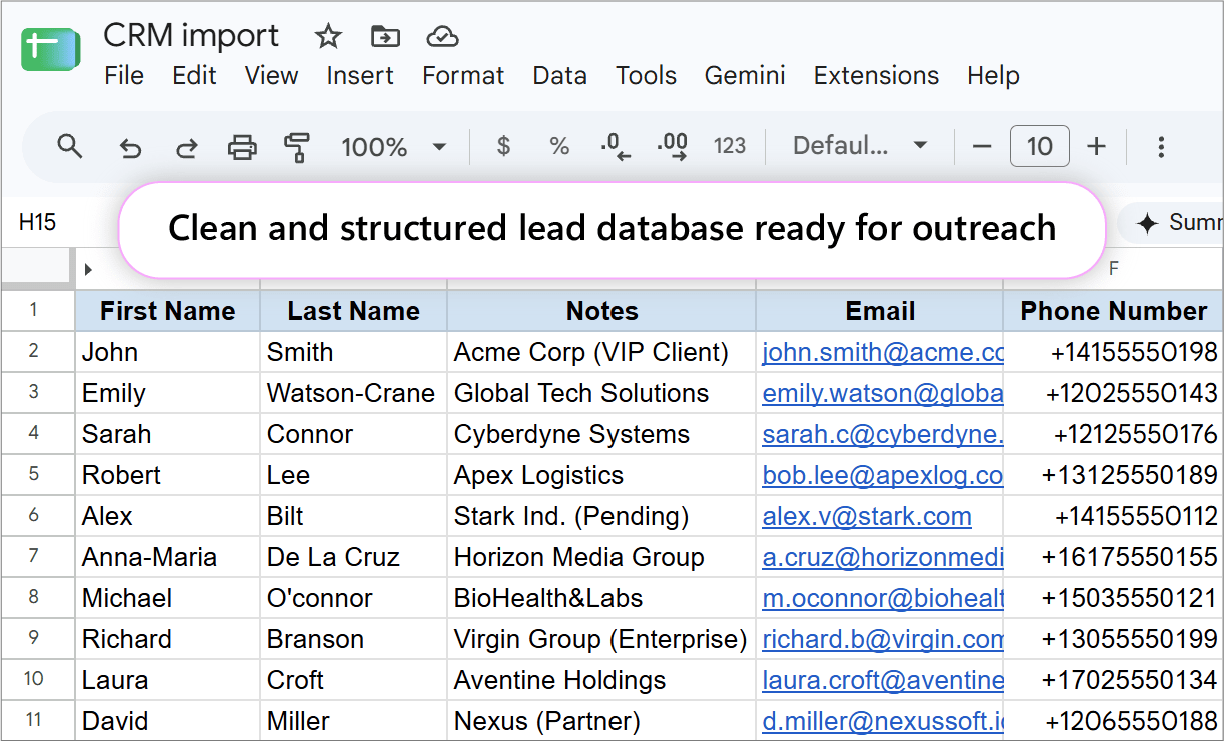Select the Aventine Holdings cell

click(x=601, y=680)
